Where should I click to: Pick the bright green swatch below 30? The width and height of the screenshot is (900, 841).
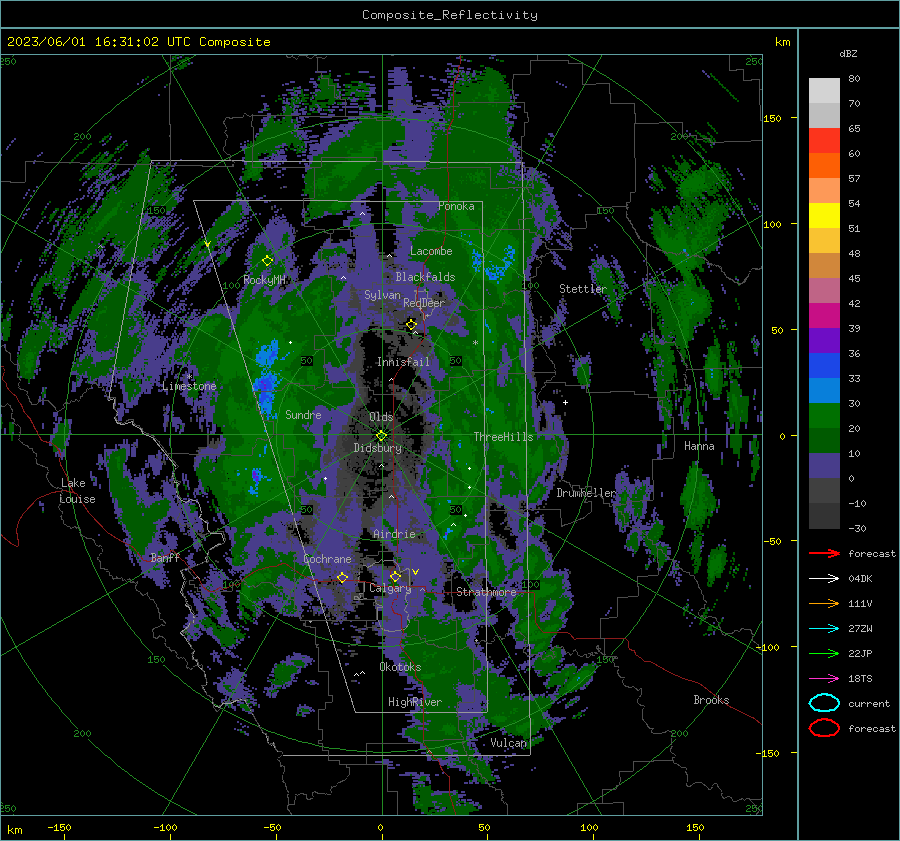(x=824, y=416)
